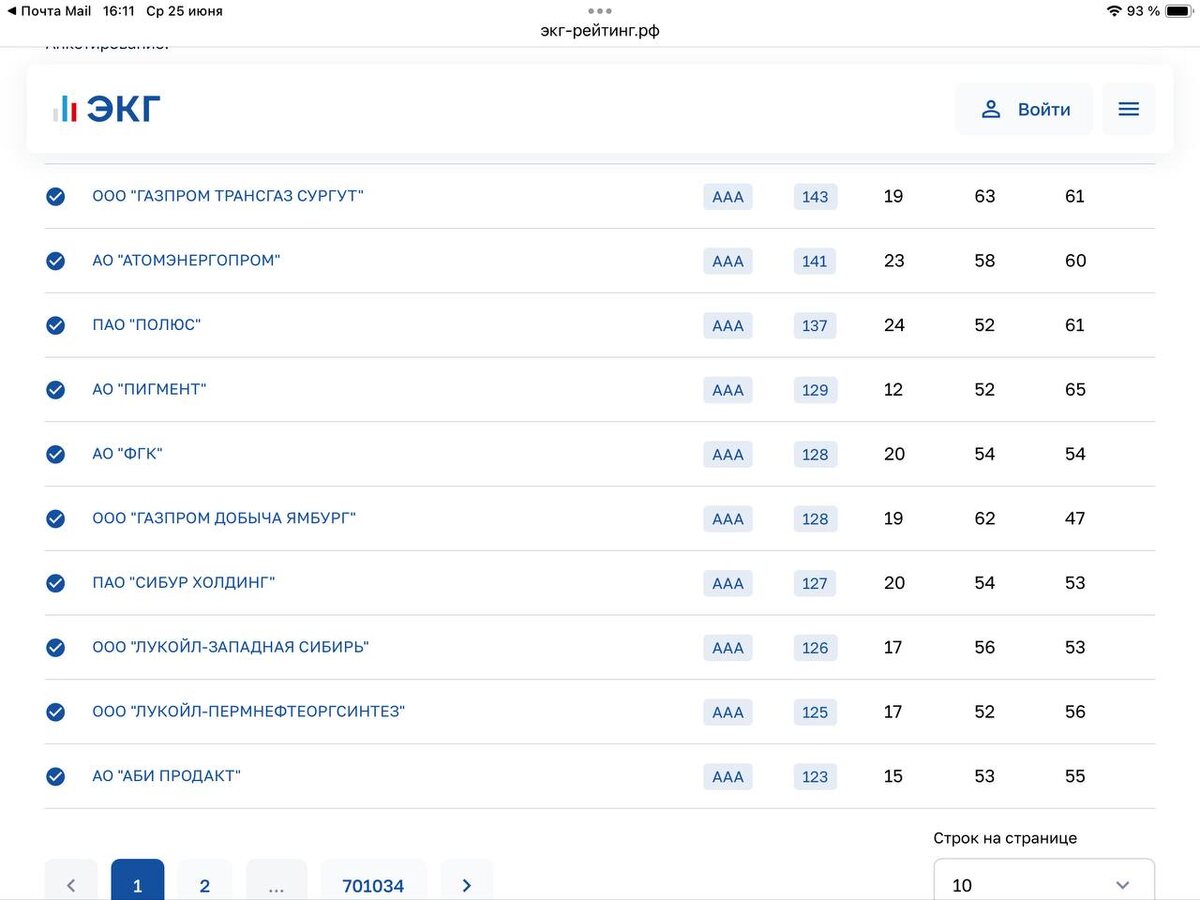
Task: Open АО "ПИГМЕНТ" company link
Action: click(x=149, y=389)
